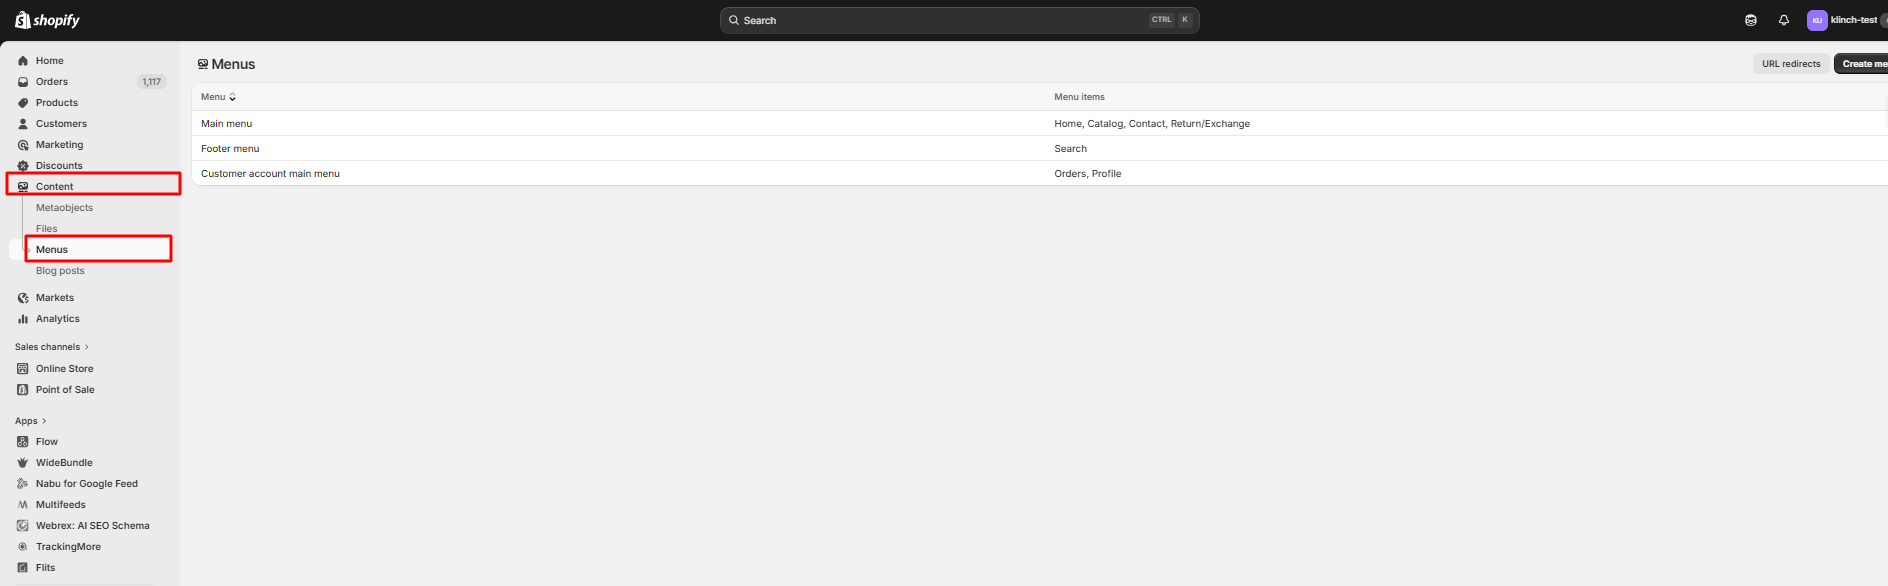Click the Products tag icon
Viewport: 1888px width, 586px height.
coord(23,103)
